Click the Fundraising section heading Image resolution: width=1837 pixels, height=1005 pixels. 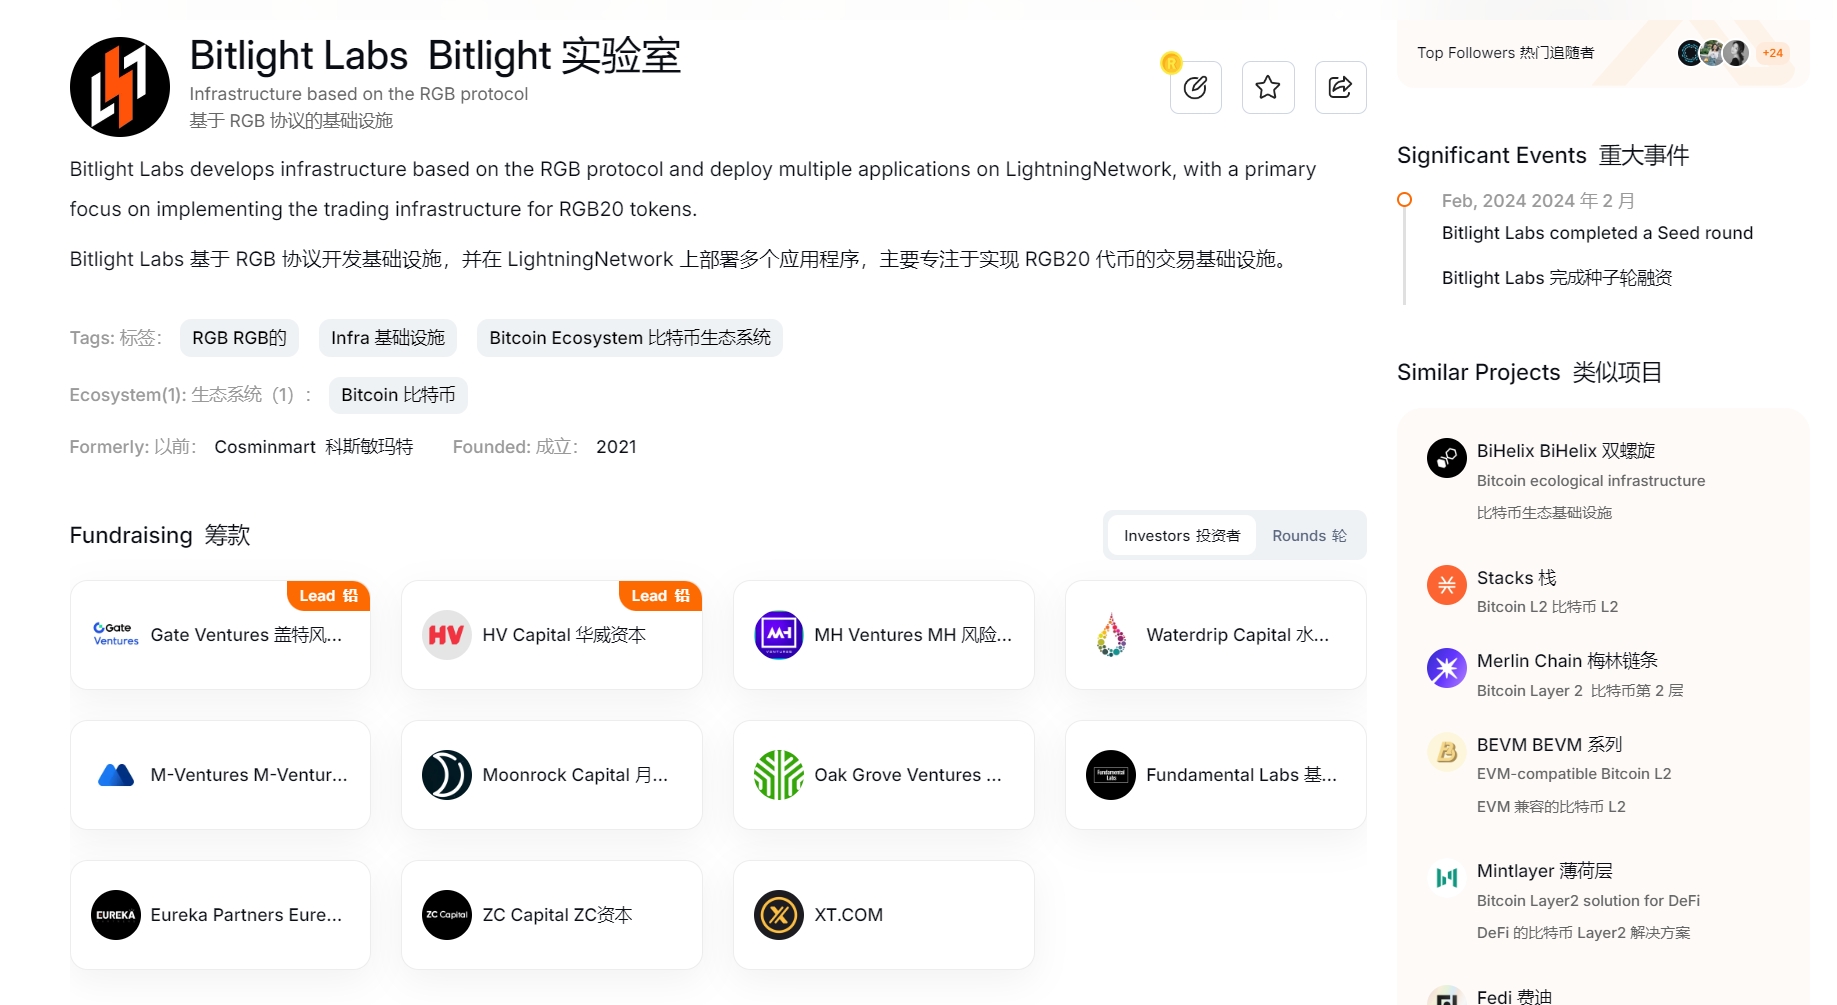point(160,536)
